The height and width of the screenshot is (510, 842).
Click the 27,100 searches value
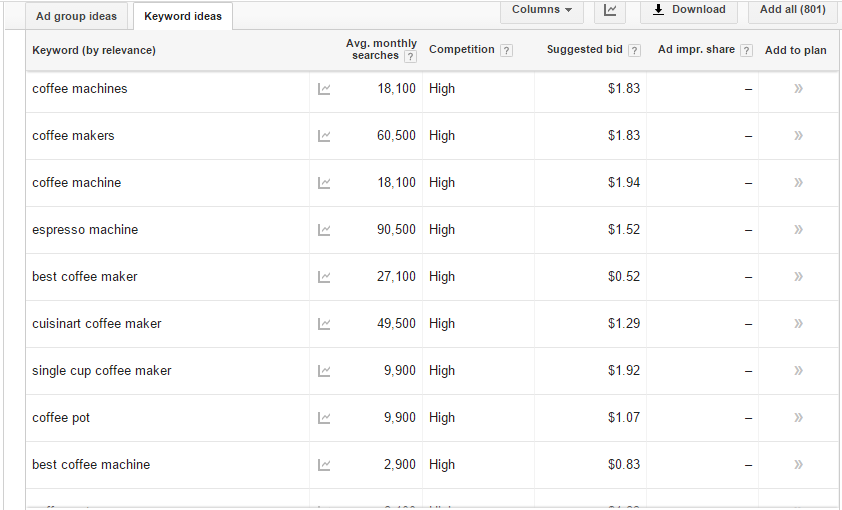[396, 277]
